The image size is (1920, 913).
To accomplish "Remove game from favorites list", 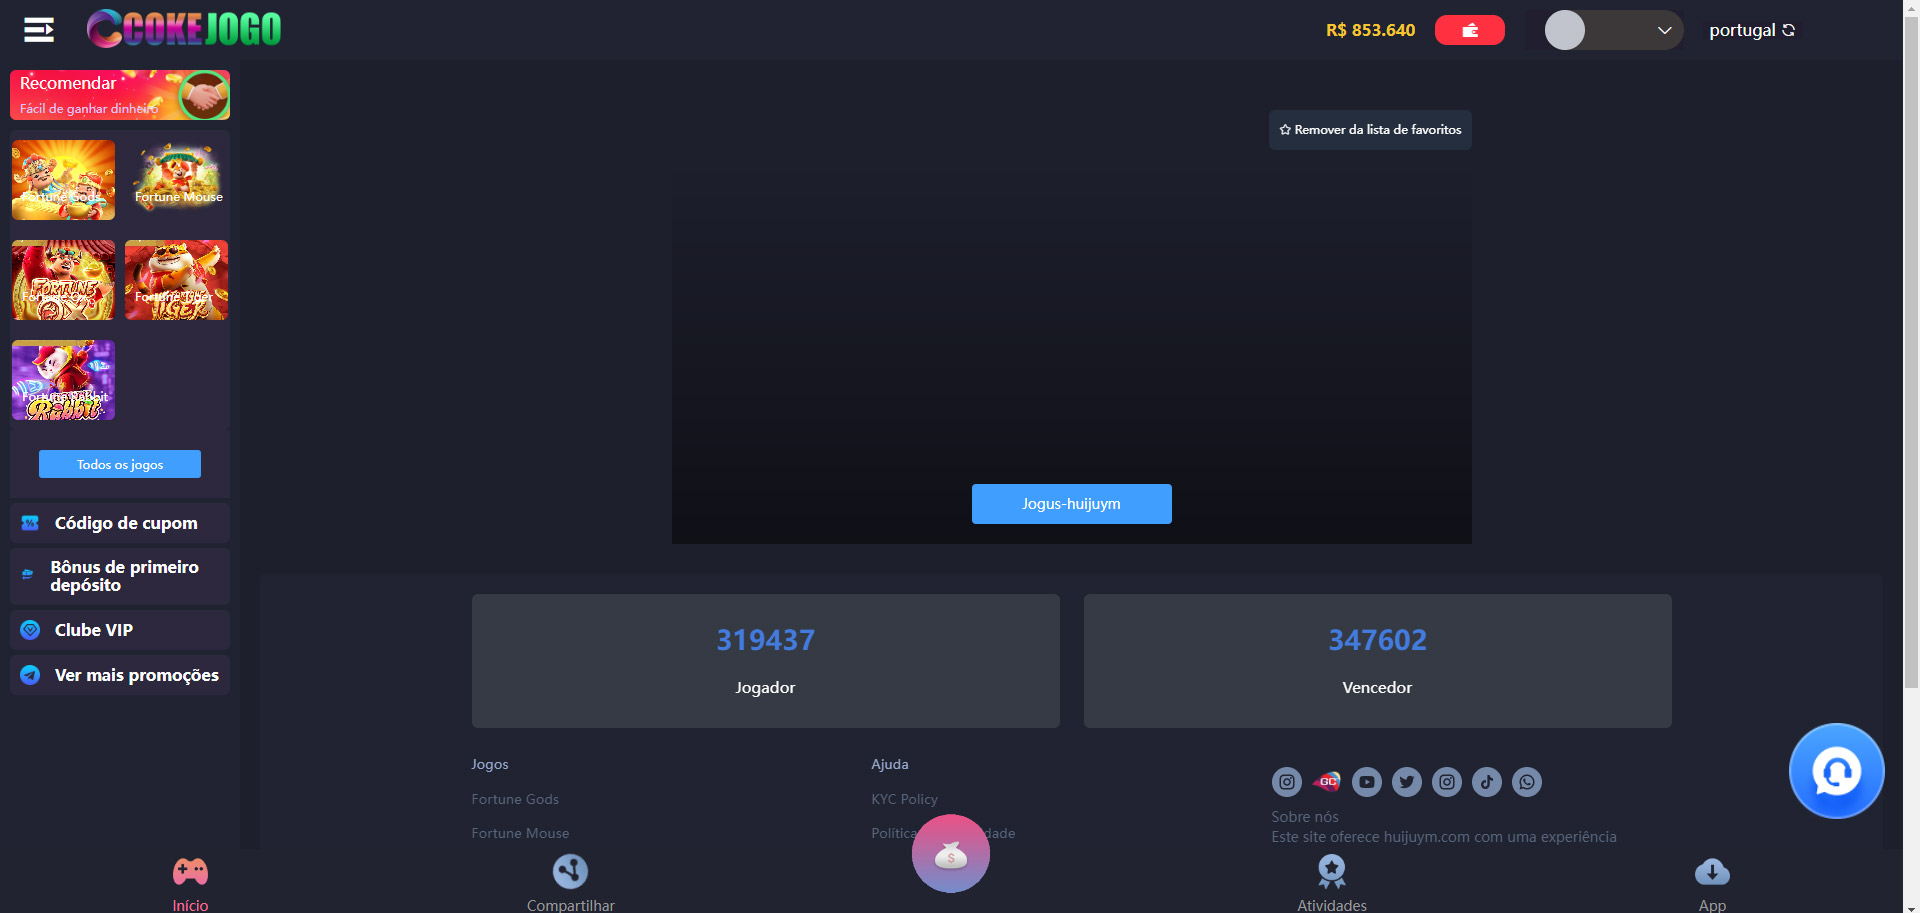I will click(x=1369, y=130).
